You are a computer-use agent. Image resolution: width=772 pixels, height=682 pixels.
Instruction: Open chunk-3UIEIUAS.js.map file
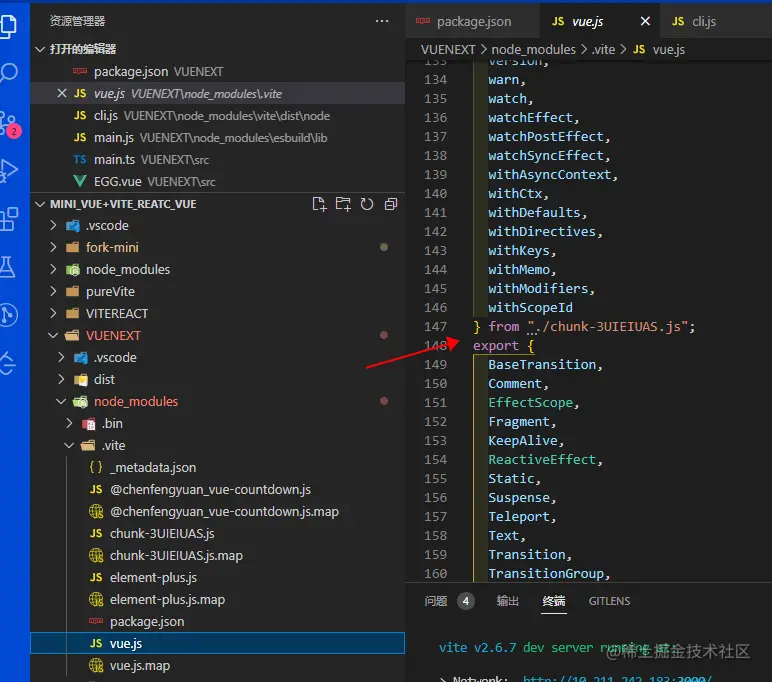coord(217,555)
